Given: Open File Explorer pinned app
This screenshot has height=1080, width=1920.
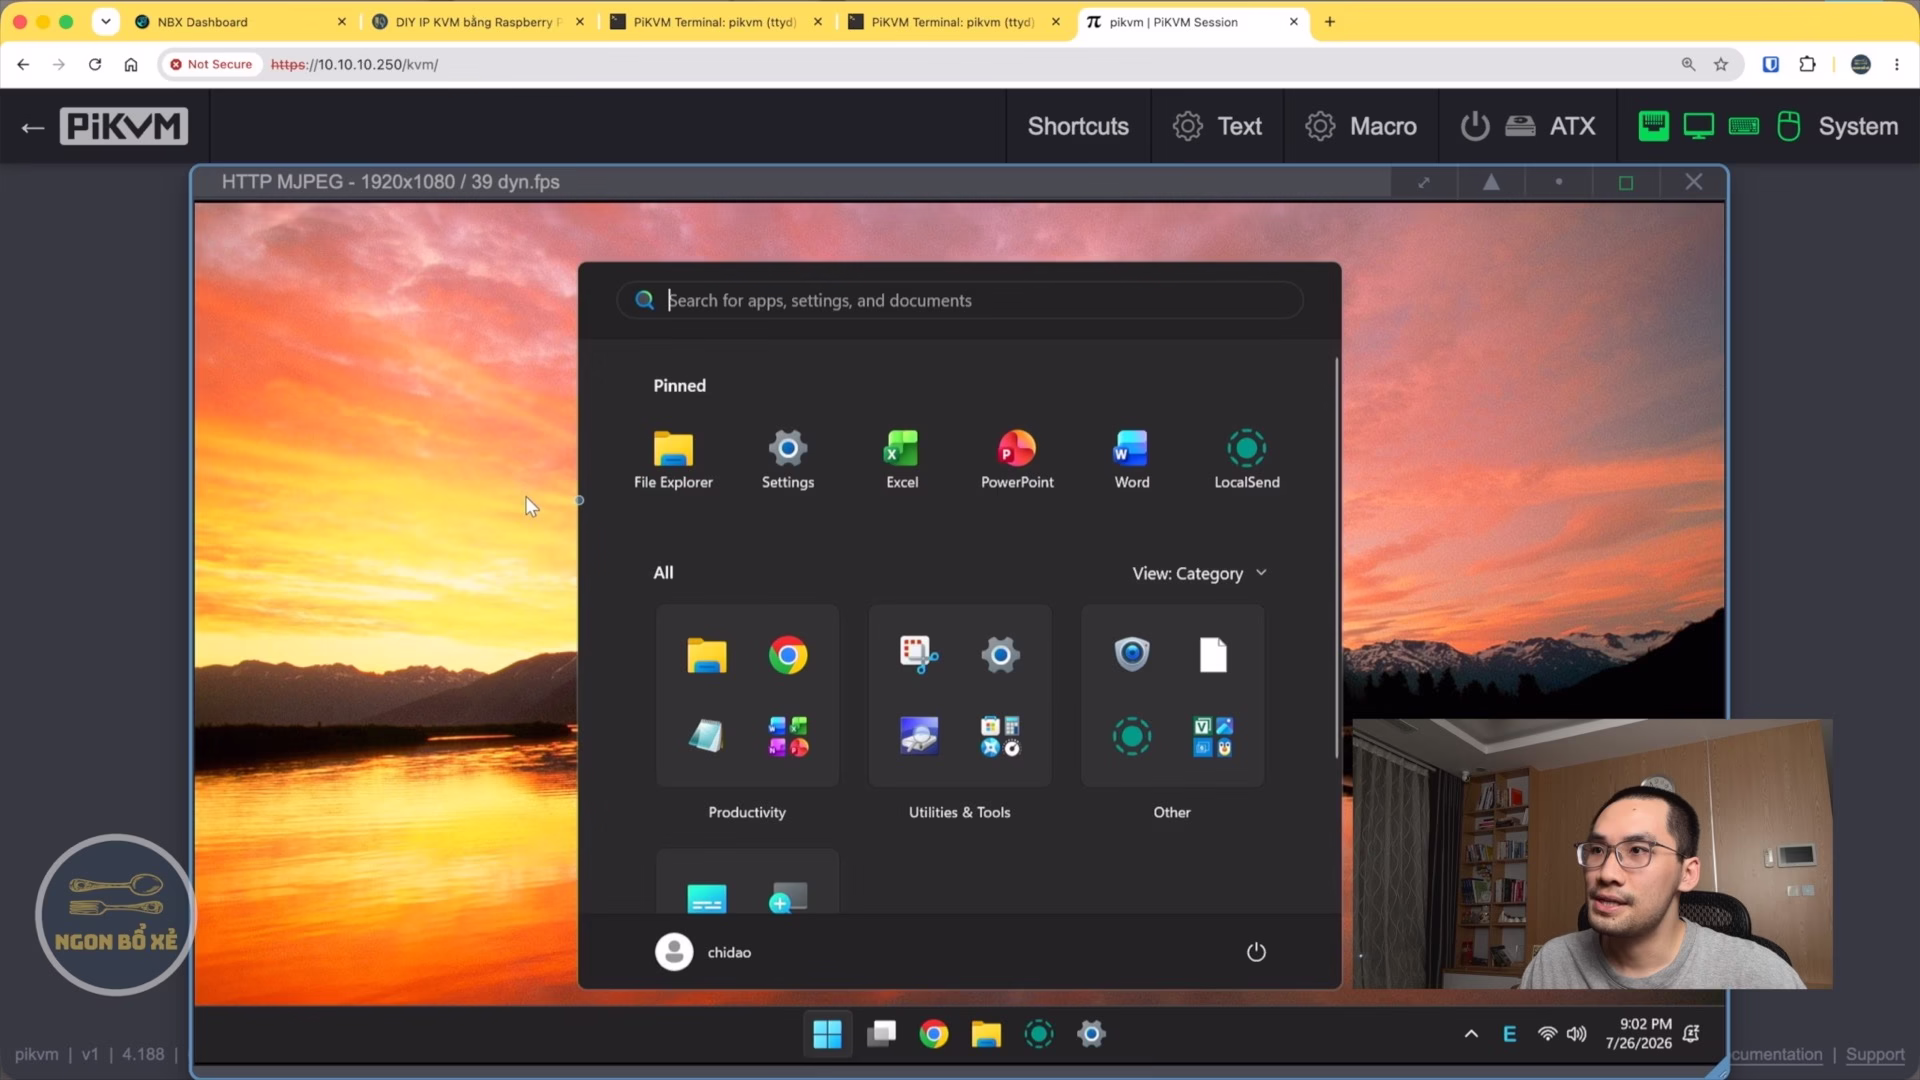Looking at the screenshot, I should [x=673, y=460].
